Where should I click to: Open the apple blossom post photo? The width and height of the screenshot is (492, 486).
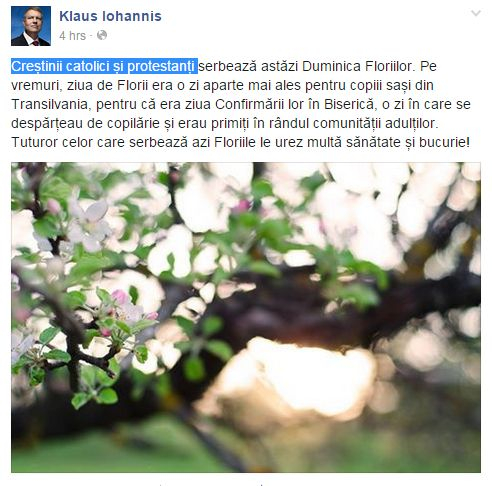click(246, 317)
